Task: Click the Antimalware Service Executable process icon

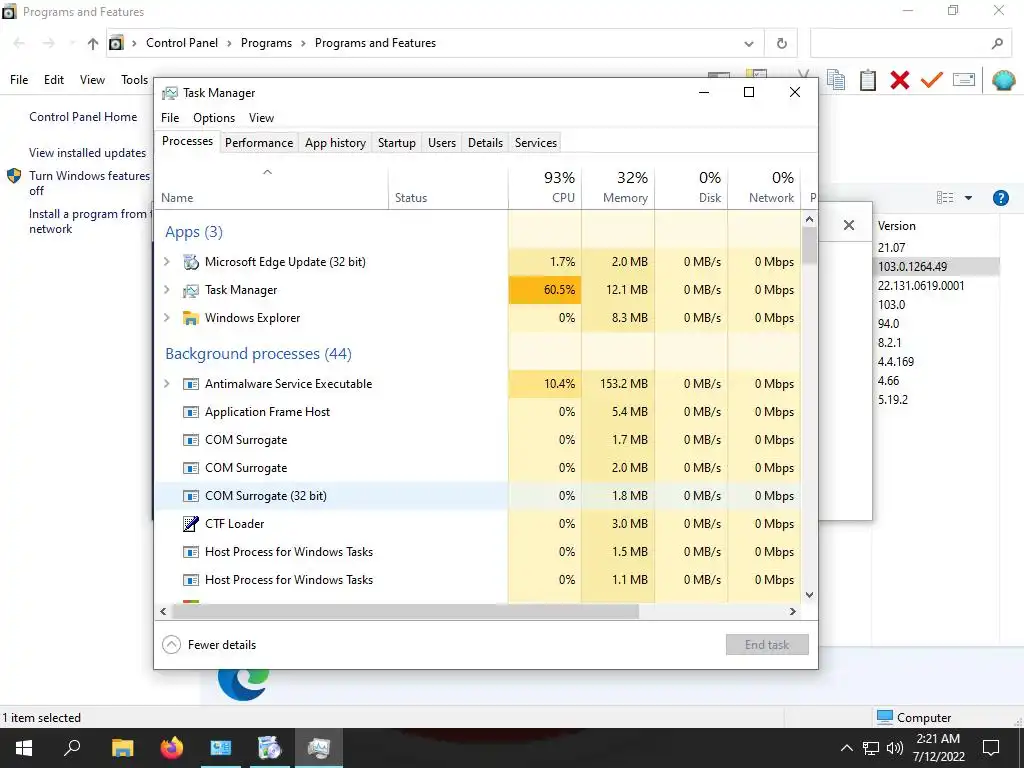Action: tap(191, 384)
